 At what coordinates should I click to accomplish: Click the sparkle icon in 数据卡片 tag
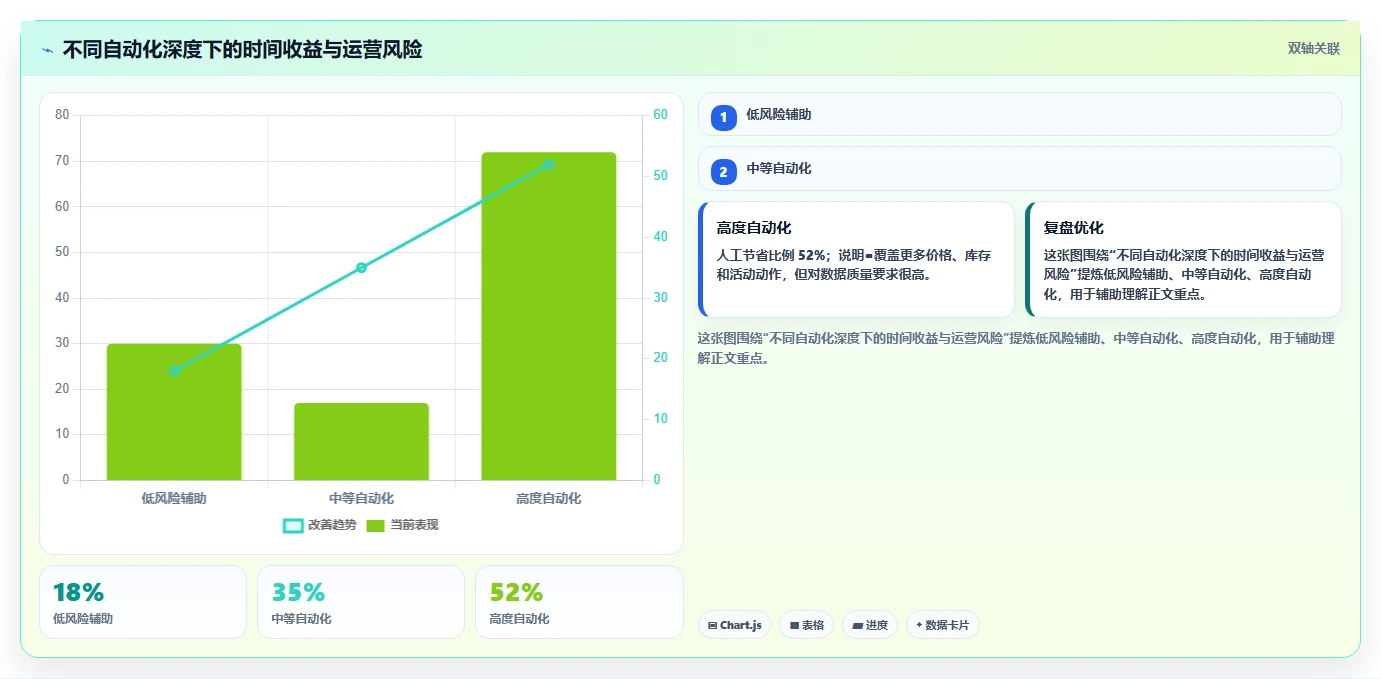[919, 625]
